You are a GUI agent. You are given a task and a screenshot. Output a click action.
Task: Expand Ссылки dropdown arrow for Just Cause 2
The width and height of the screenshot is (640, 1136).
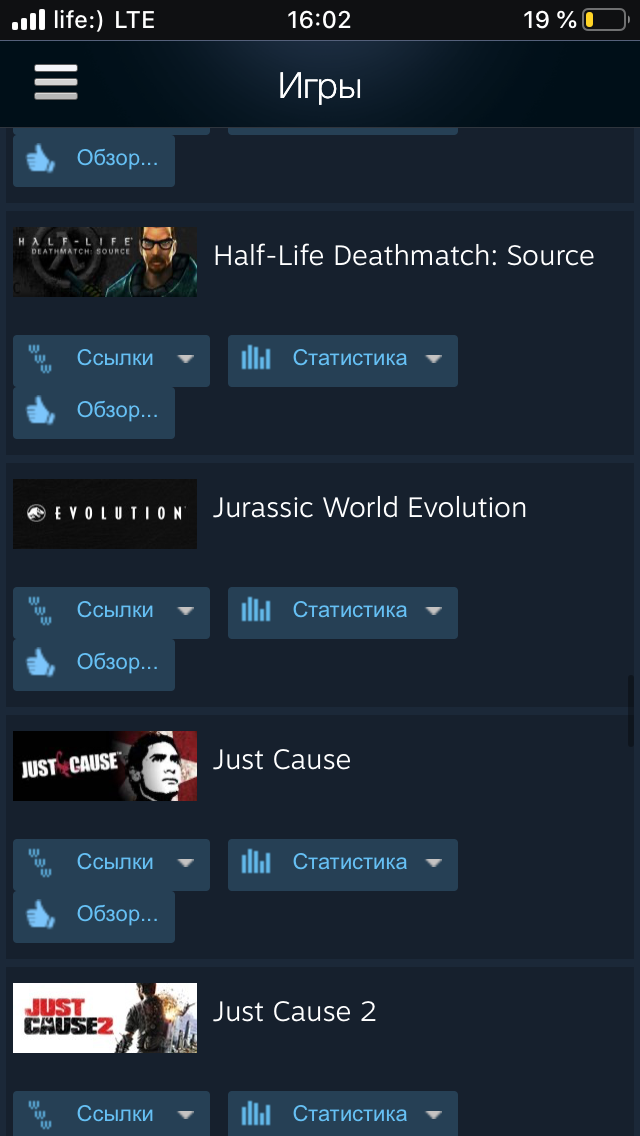click(x=186, y=1114)
